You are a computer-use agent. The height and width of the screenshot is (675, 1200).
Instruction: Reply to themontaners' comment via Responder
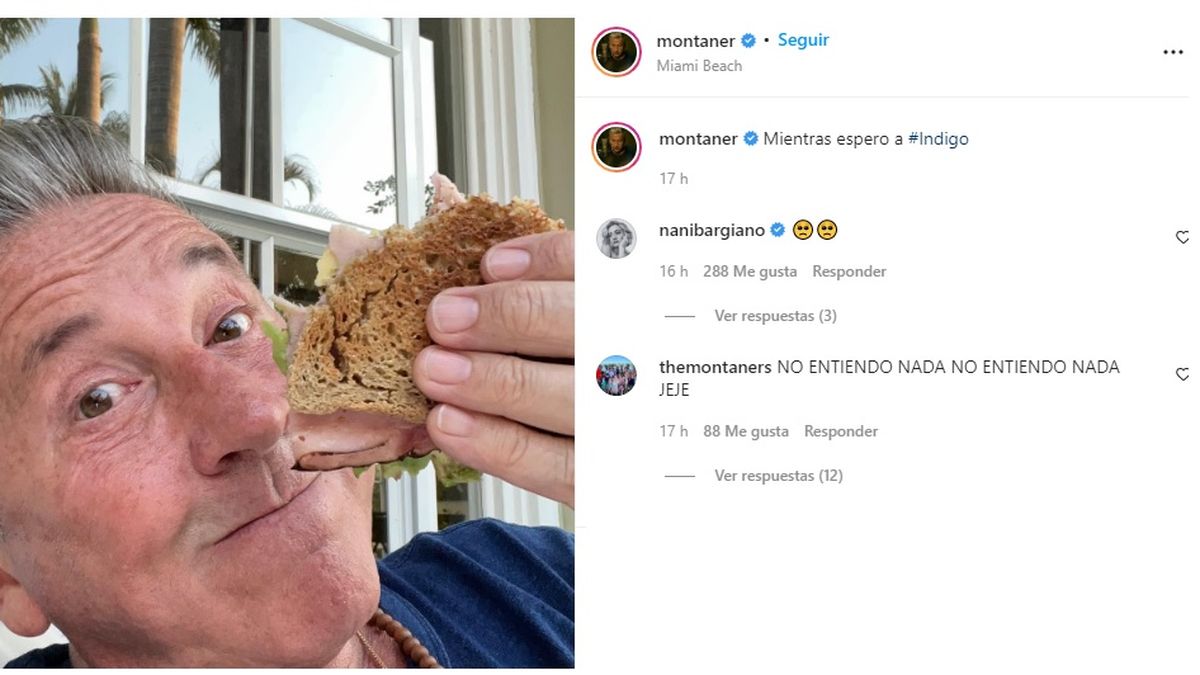pos(841,431)
